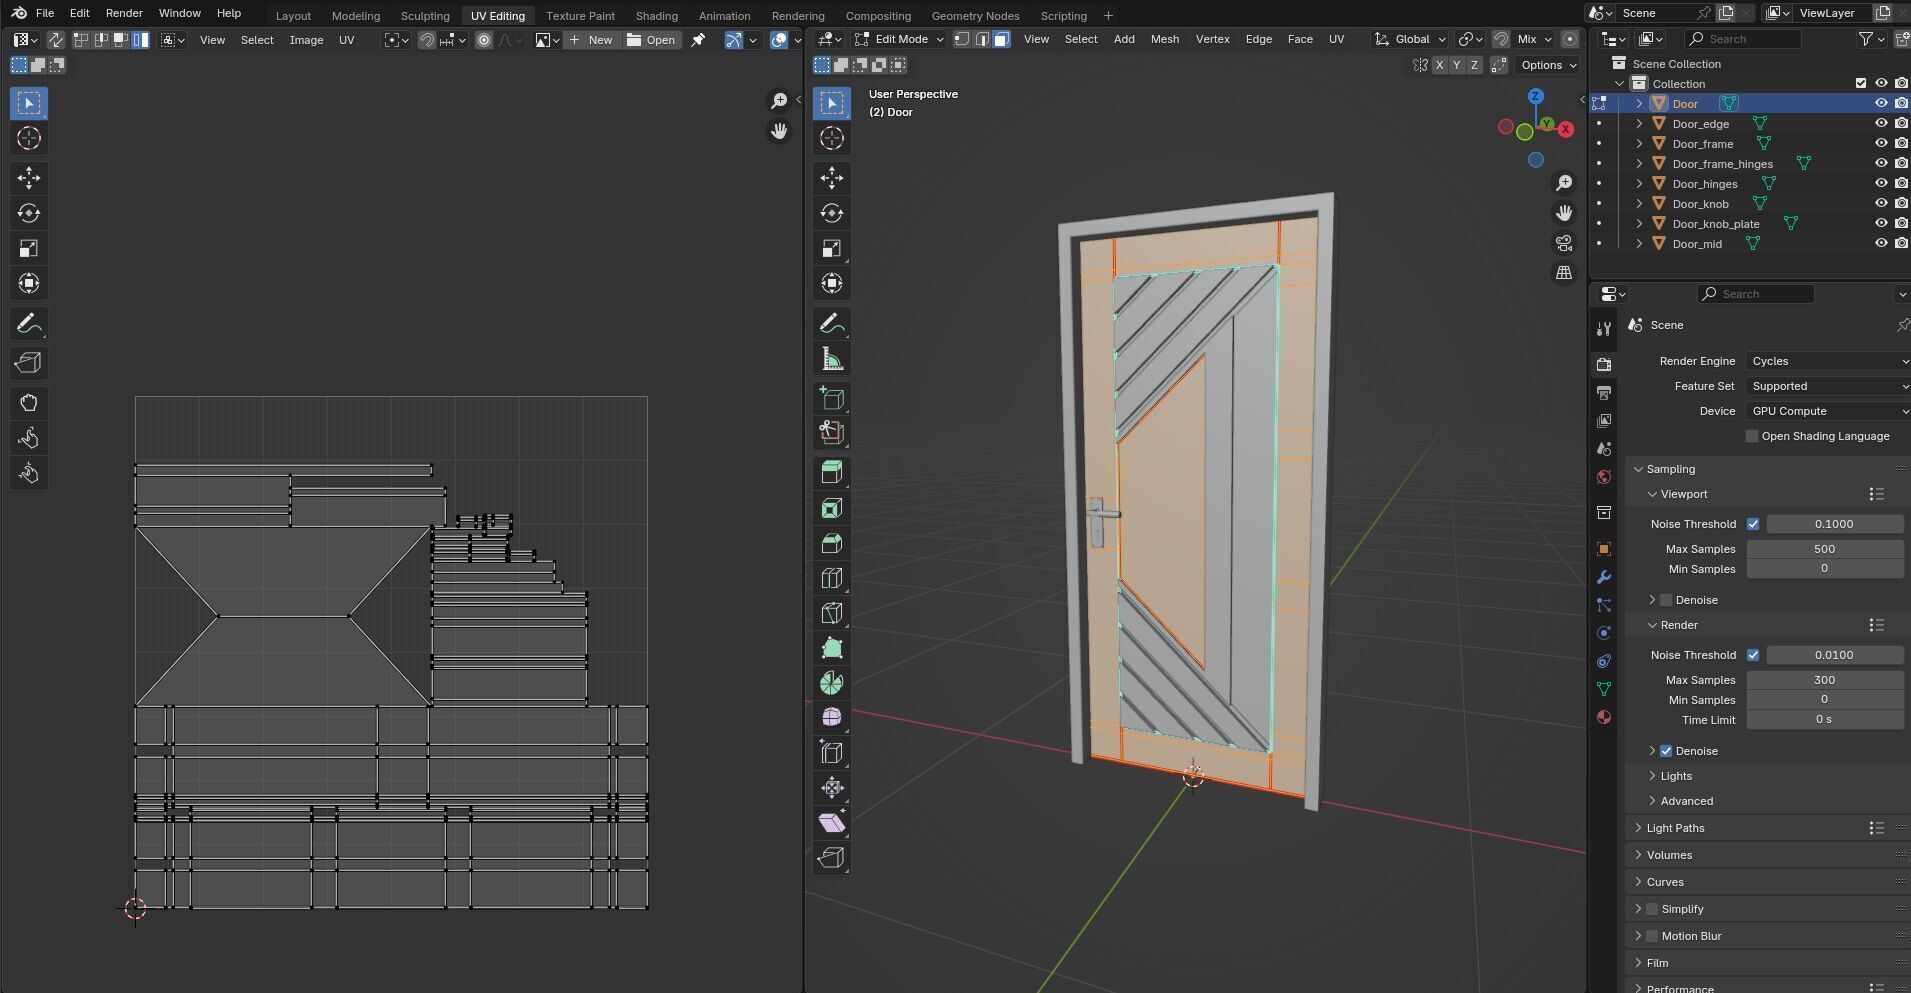This screenshot has height=993, width=1911.
Task: Select the Annotate tool in 3D viewport
Action: coord(832,324)
